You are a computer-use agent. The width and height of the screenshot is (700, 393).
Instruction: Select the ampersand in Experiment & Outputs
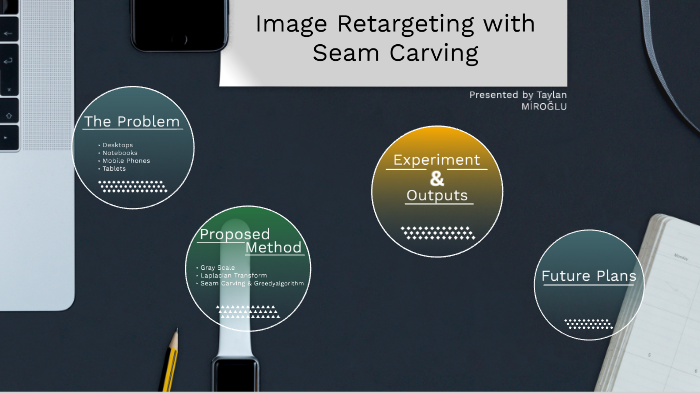point(437,179)
